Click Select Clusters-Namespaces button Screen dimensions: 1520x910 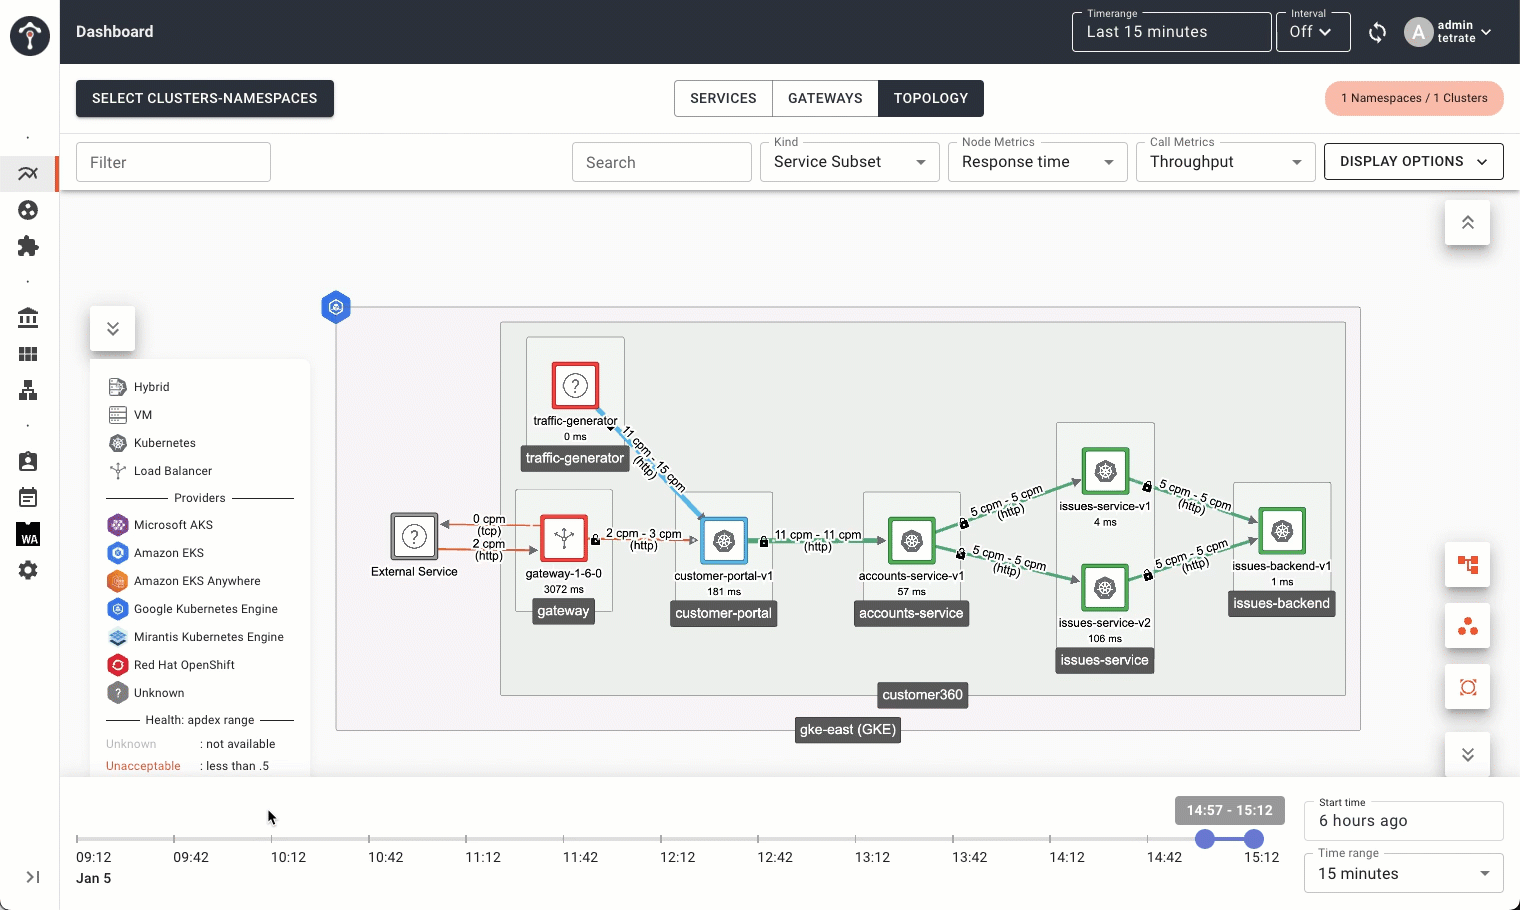click(x=205, y=98)
